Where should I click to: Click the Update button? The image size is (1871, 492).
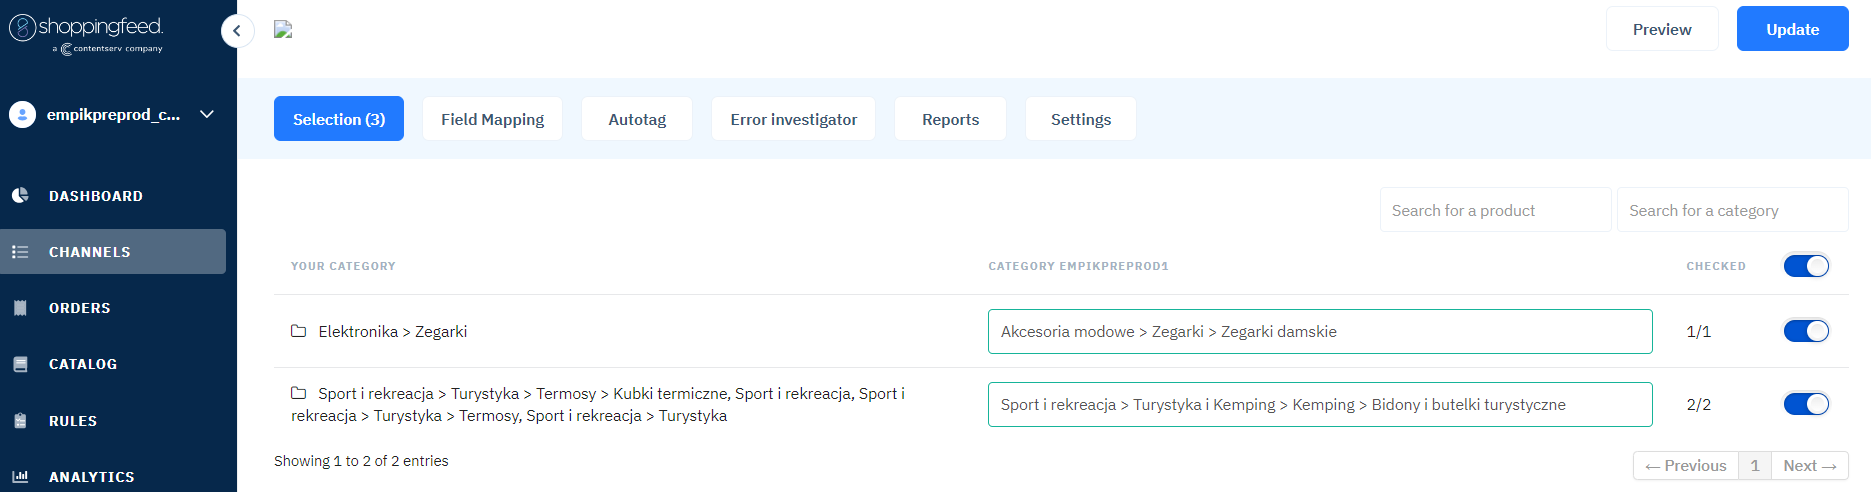[1792, 29]
